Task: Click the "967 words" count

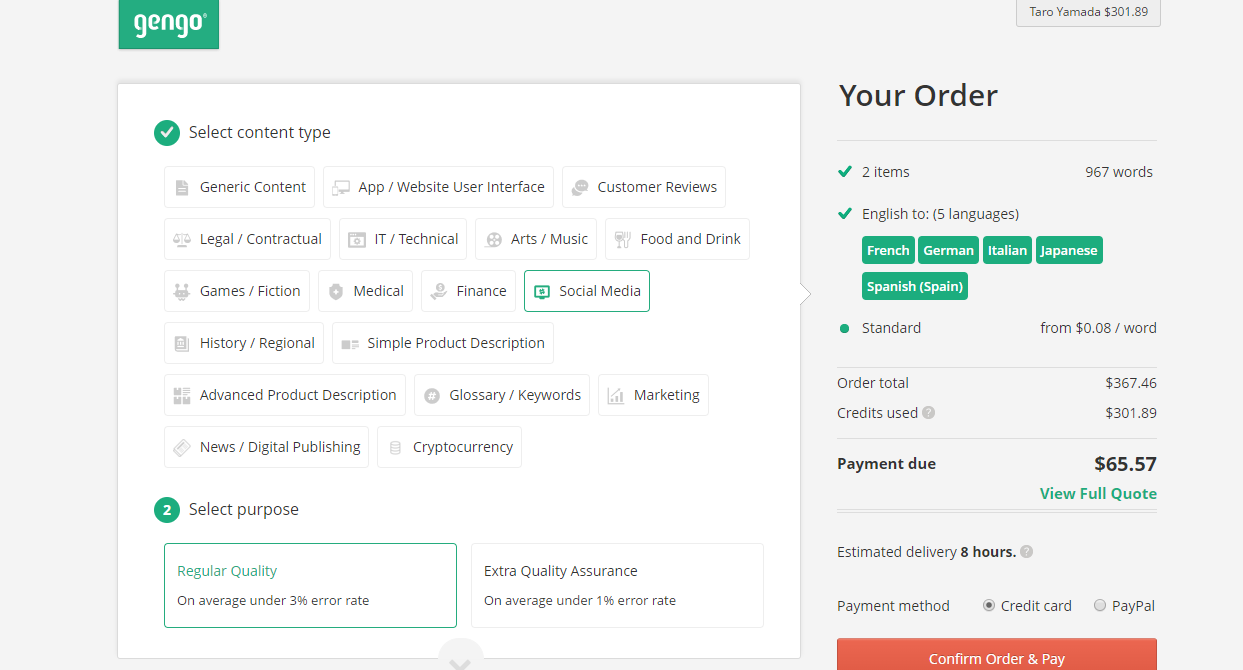Action: point(1119,172)
